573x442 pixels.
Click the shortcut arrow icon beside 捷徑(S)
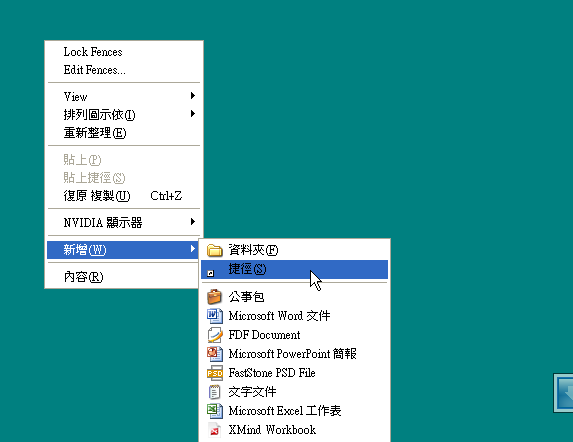210,273
